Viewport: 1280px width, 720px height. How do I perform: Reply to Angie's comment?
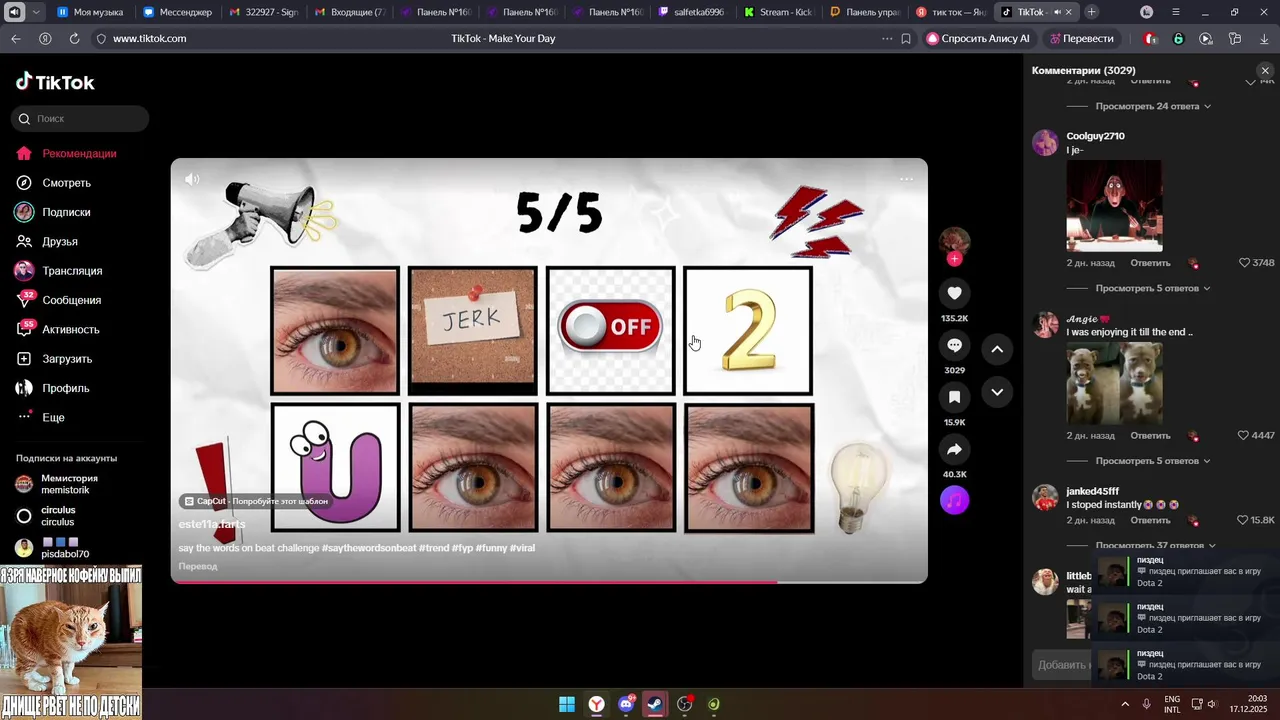[1150, 436]
